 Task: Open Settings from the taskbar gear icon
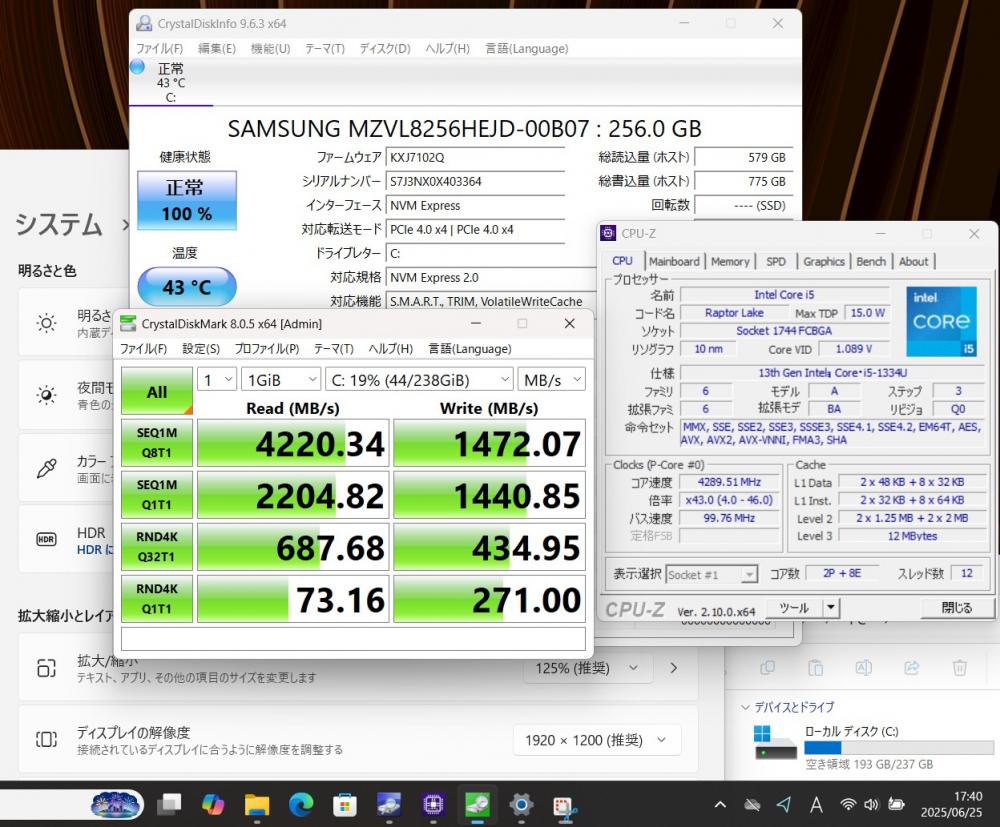coord(521,805)
